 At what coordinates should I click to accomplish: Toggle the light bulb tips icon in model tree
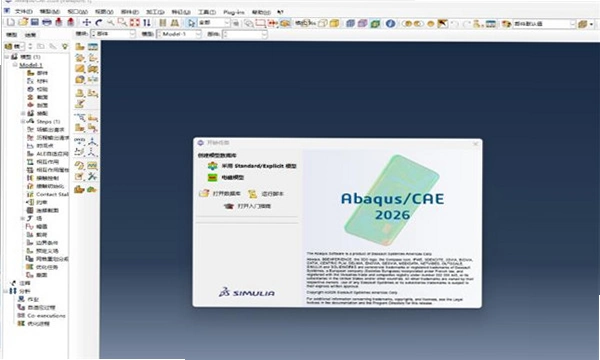click(65, 46)
